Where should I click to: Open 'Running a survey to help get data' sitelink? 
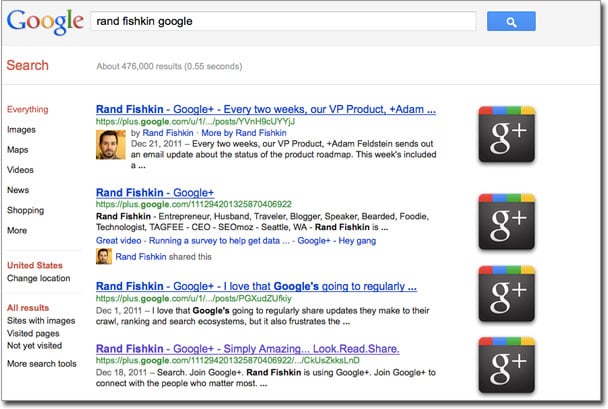(x=219, y=241)
